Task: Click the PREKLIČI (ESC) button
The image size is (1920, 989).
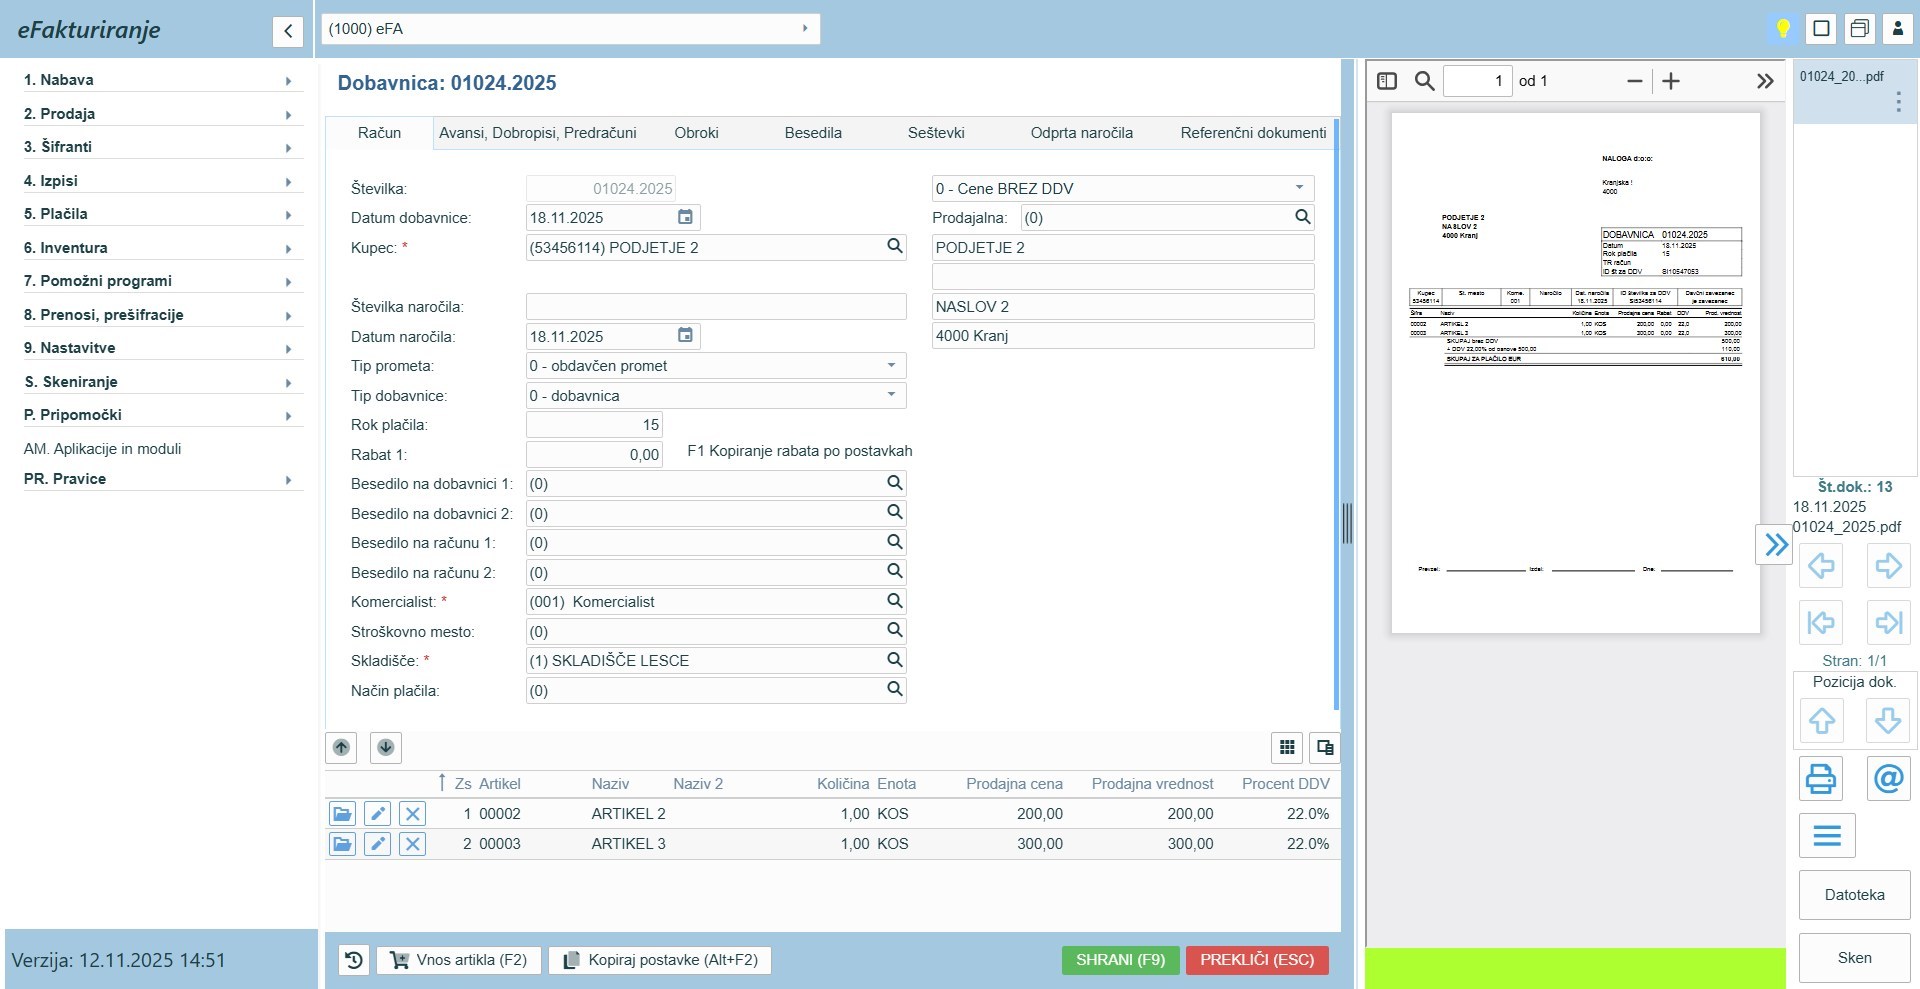Action: 1256,960
